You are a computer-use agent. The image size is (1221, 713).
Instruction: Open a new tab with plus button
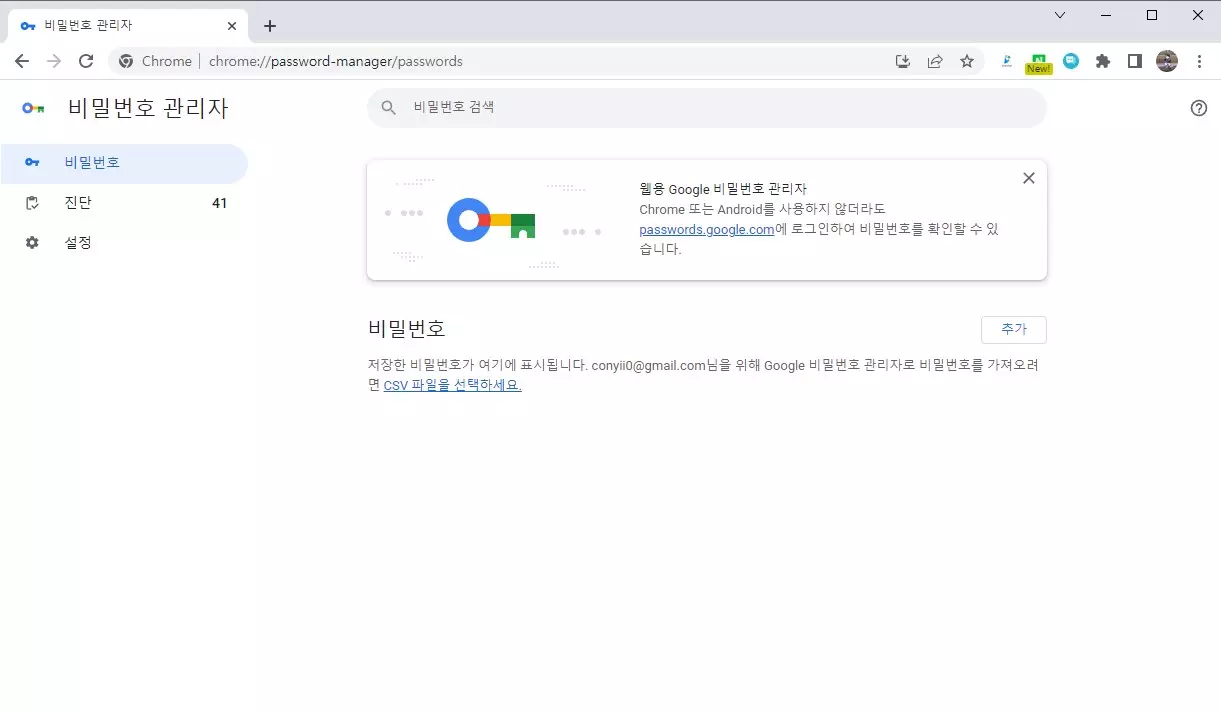coord(269,26)
